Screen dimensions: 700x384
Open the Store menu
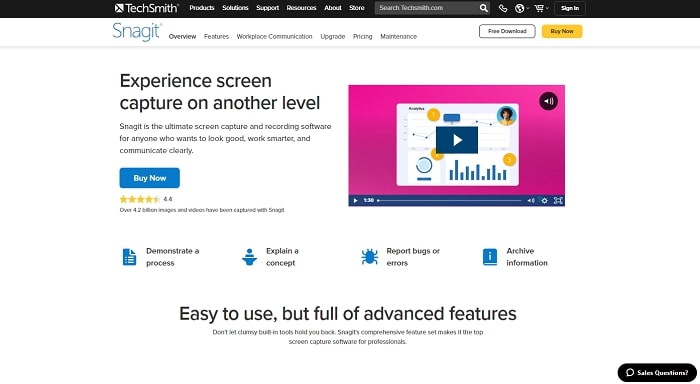point(357,8)
